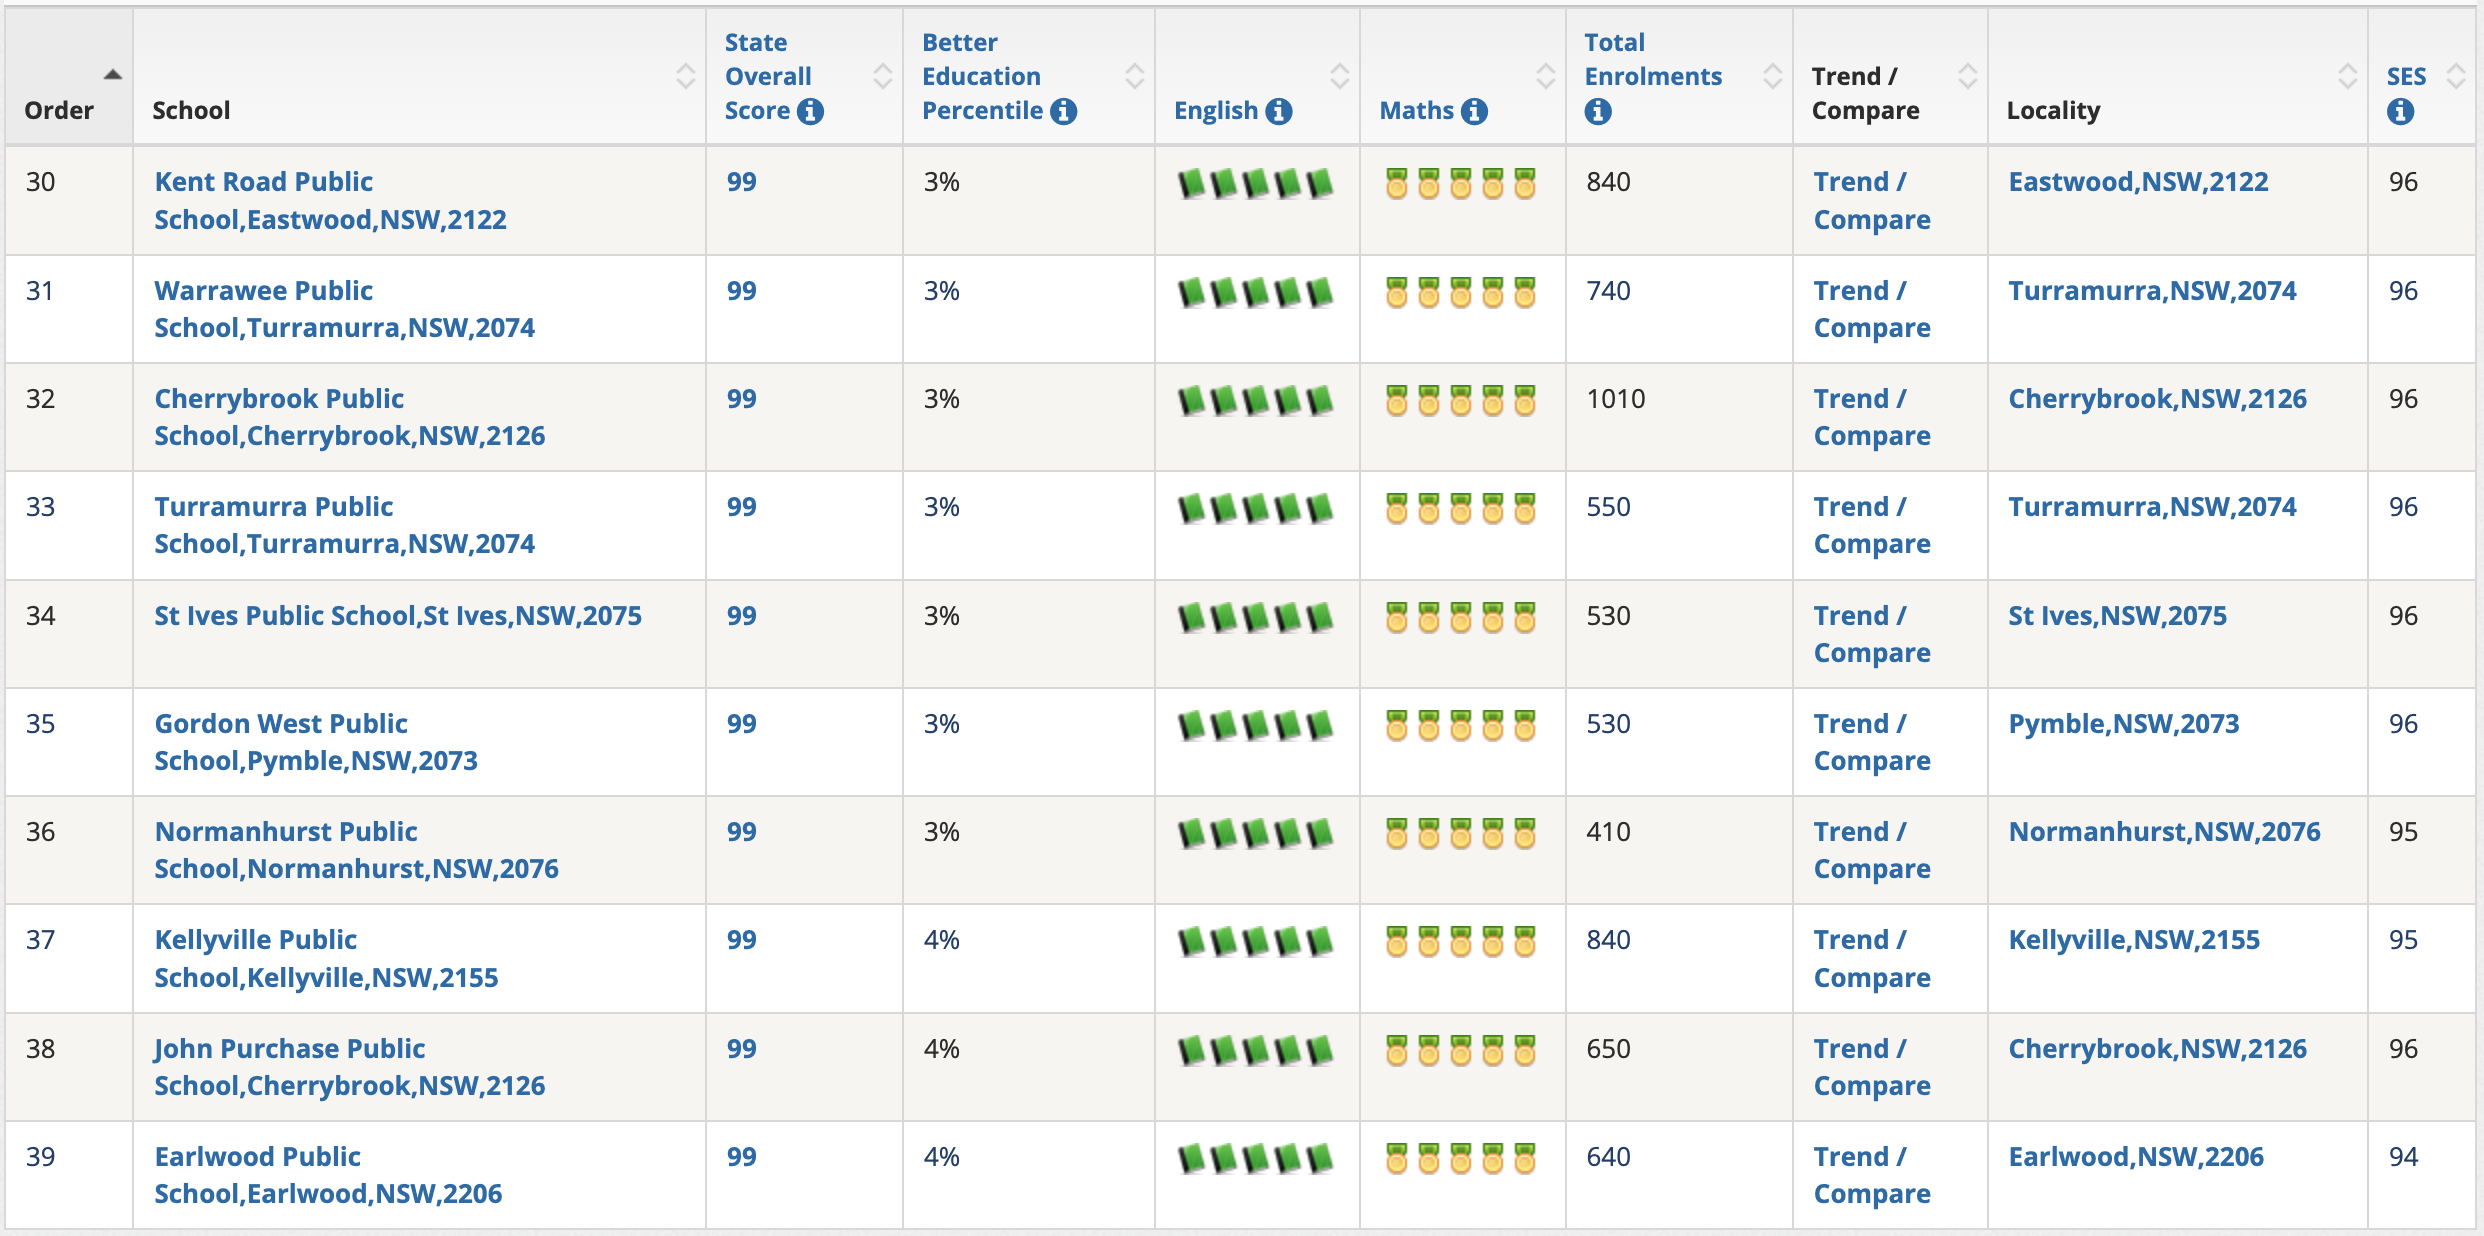Click info icon next to English header

(x=1278, y=111)
